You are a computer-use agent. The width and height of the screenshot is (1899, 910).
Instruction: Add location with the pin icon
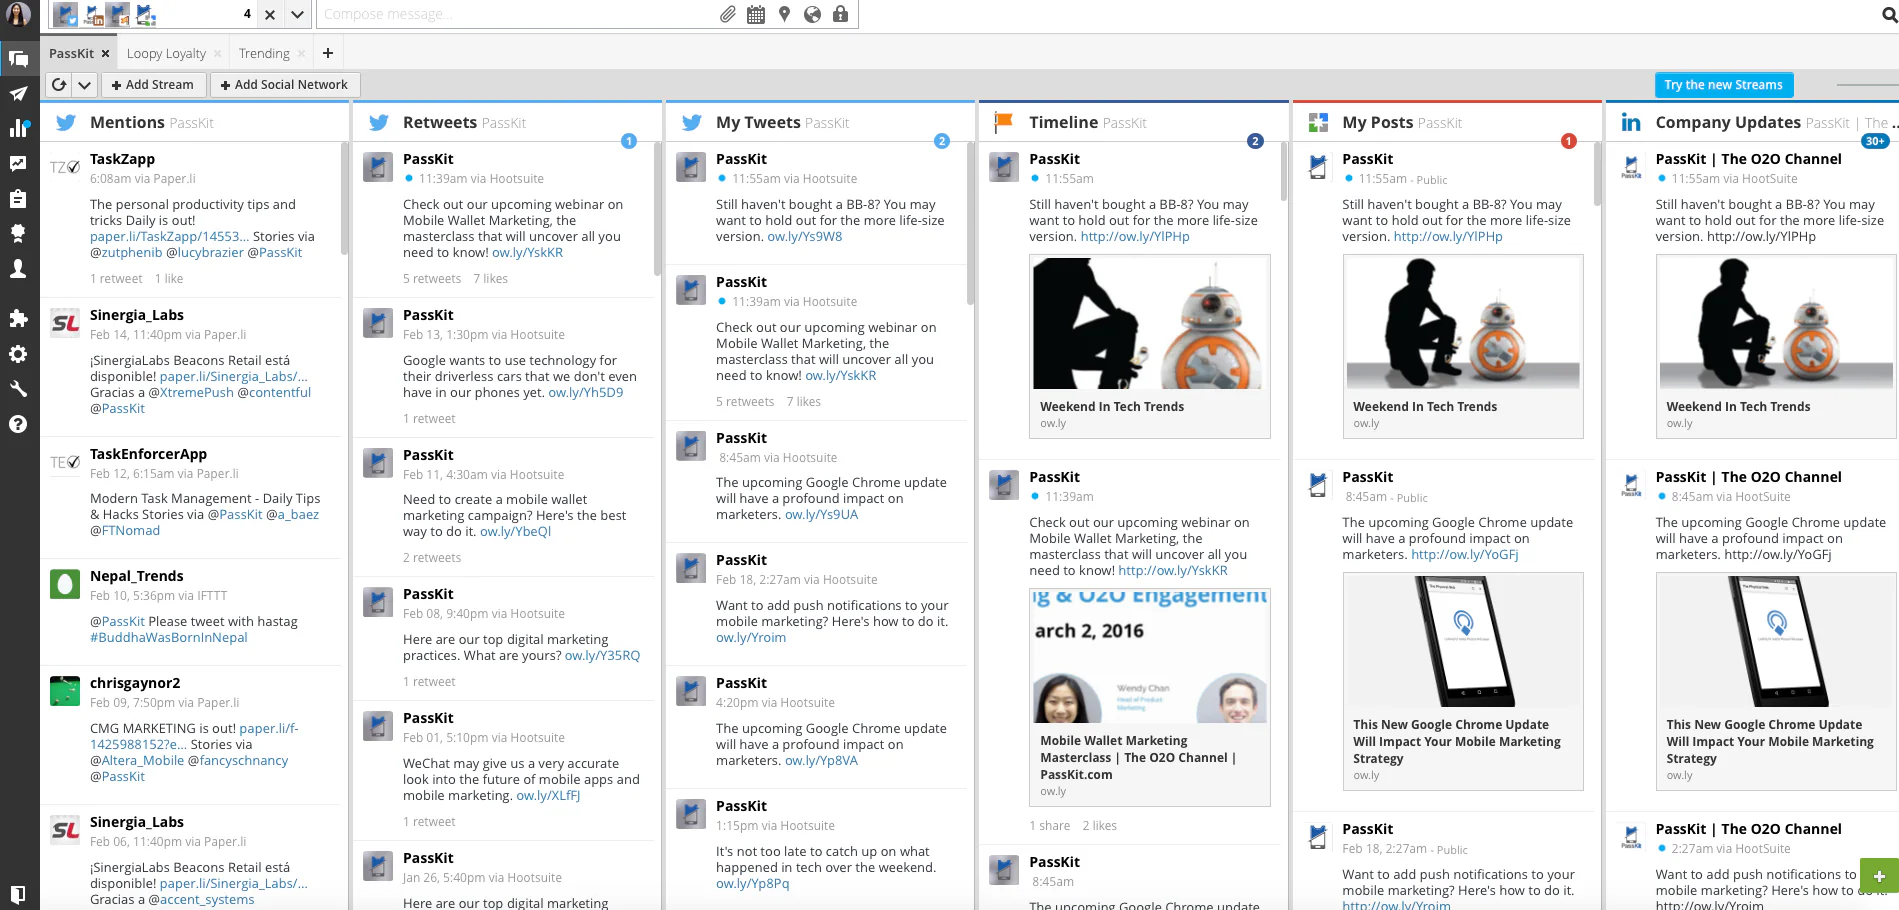pyautogui.click(x=784, y=14)
